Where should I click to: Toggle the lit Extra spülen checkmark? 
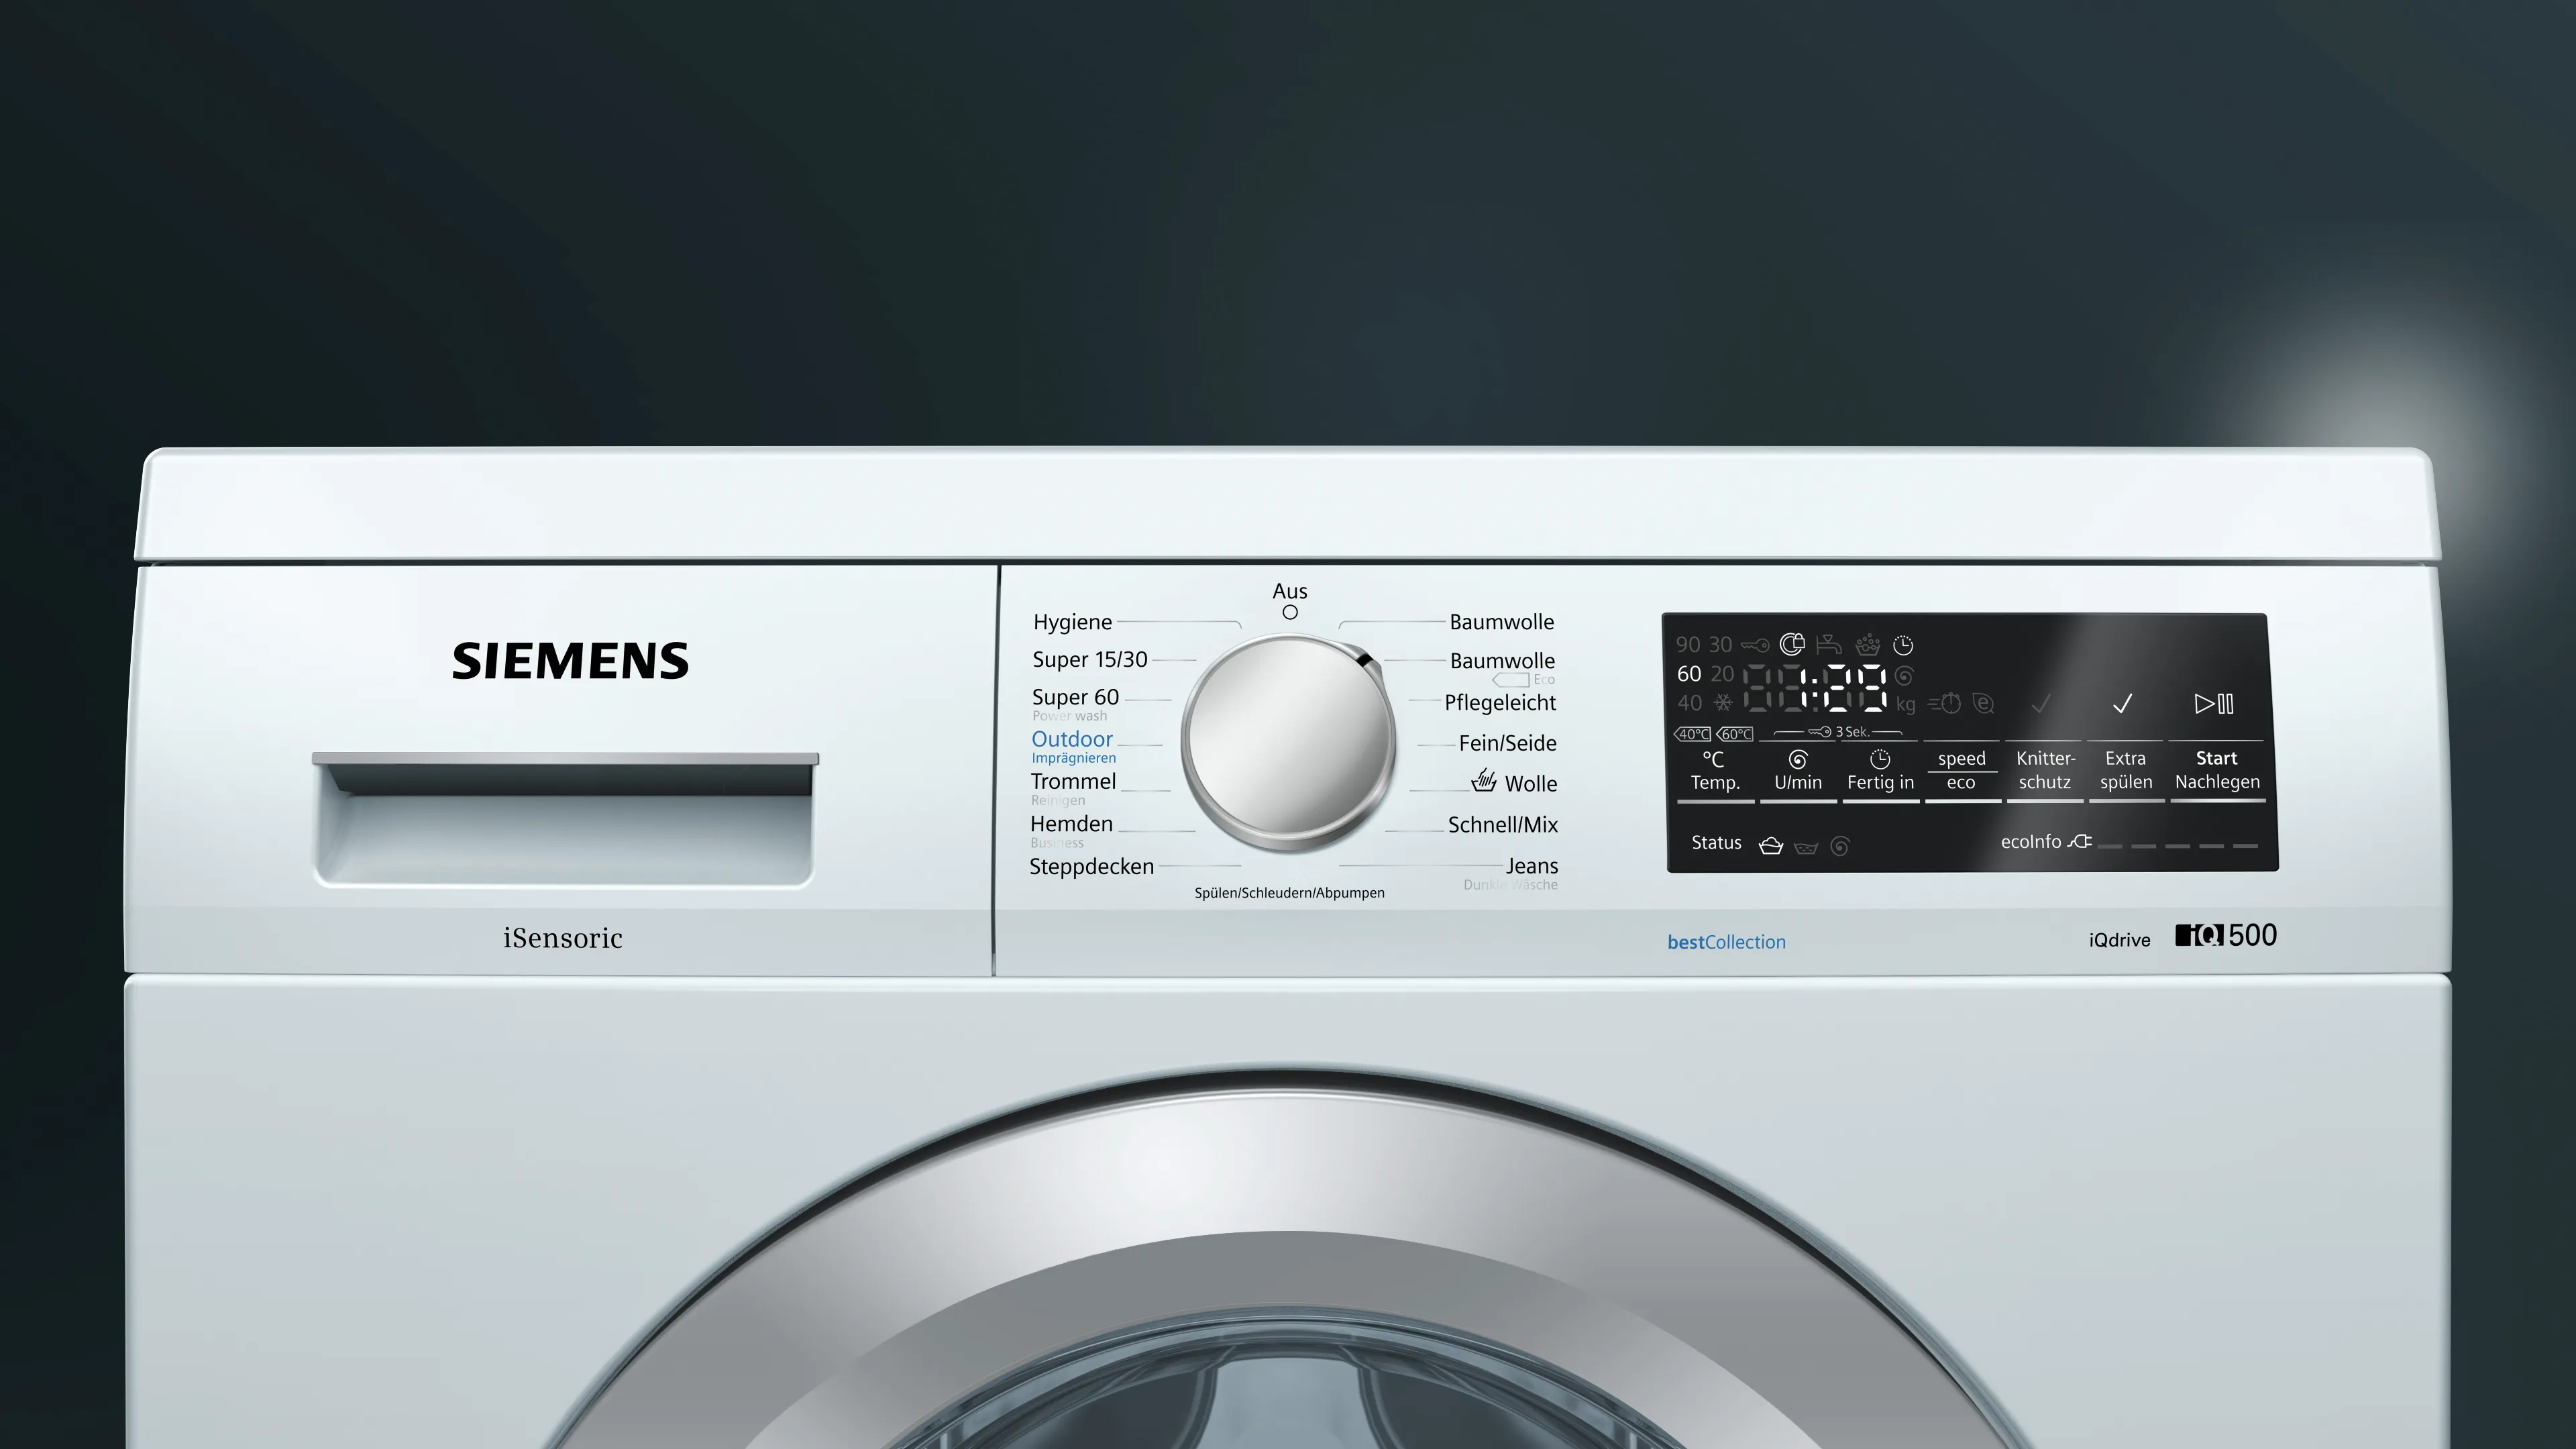point(2123,703)
